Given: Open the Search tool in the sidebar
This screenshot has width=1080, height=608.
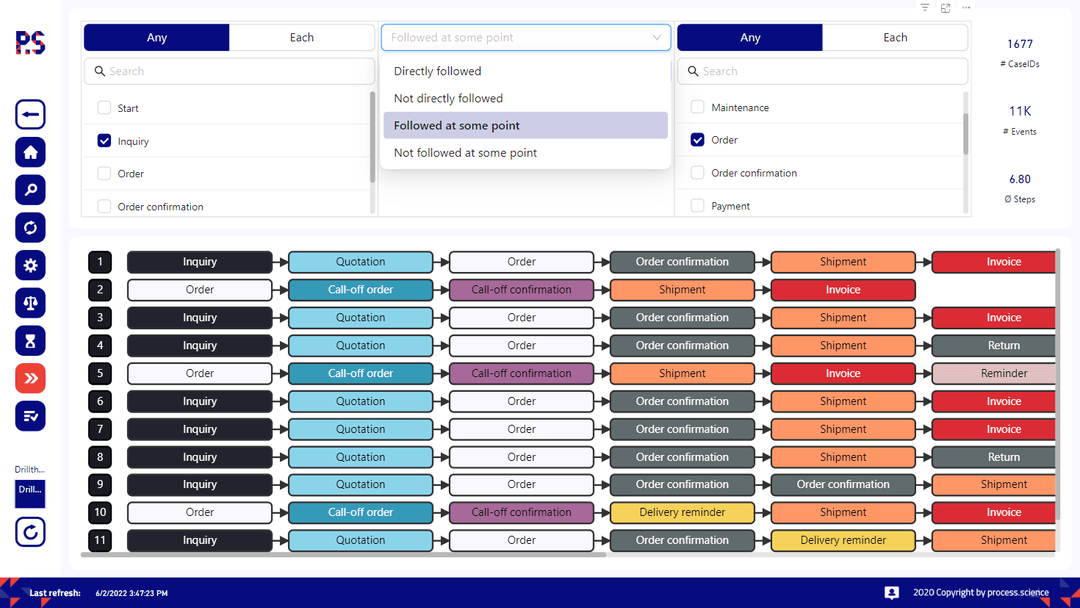Looking at the screenshot, I should pyautogui.click(x=30, y=189).
